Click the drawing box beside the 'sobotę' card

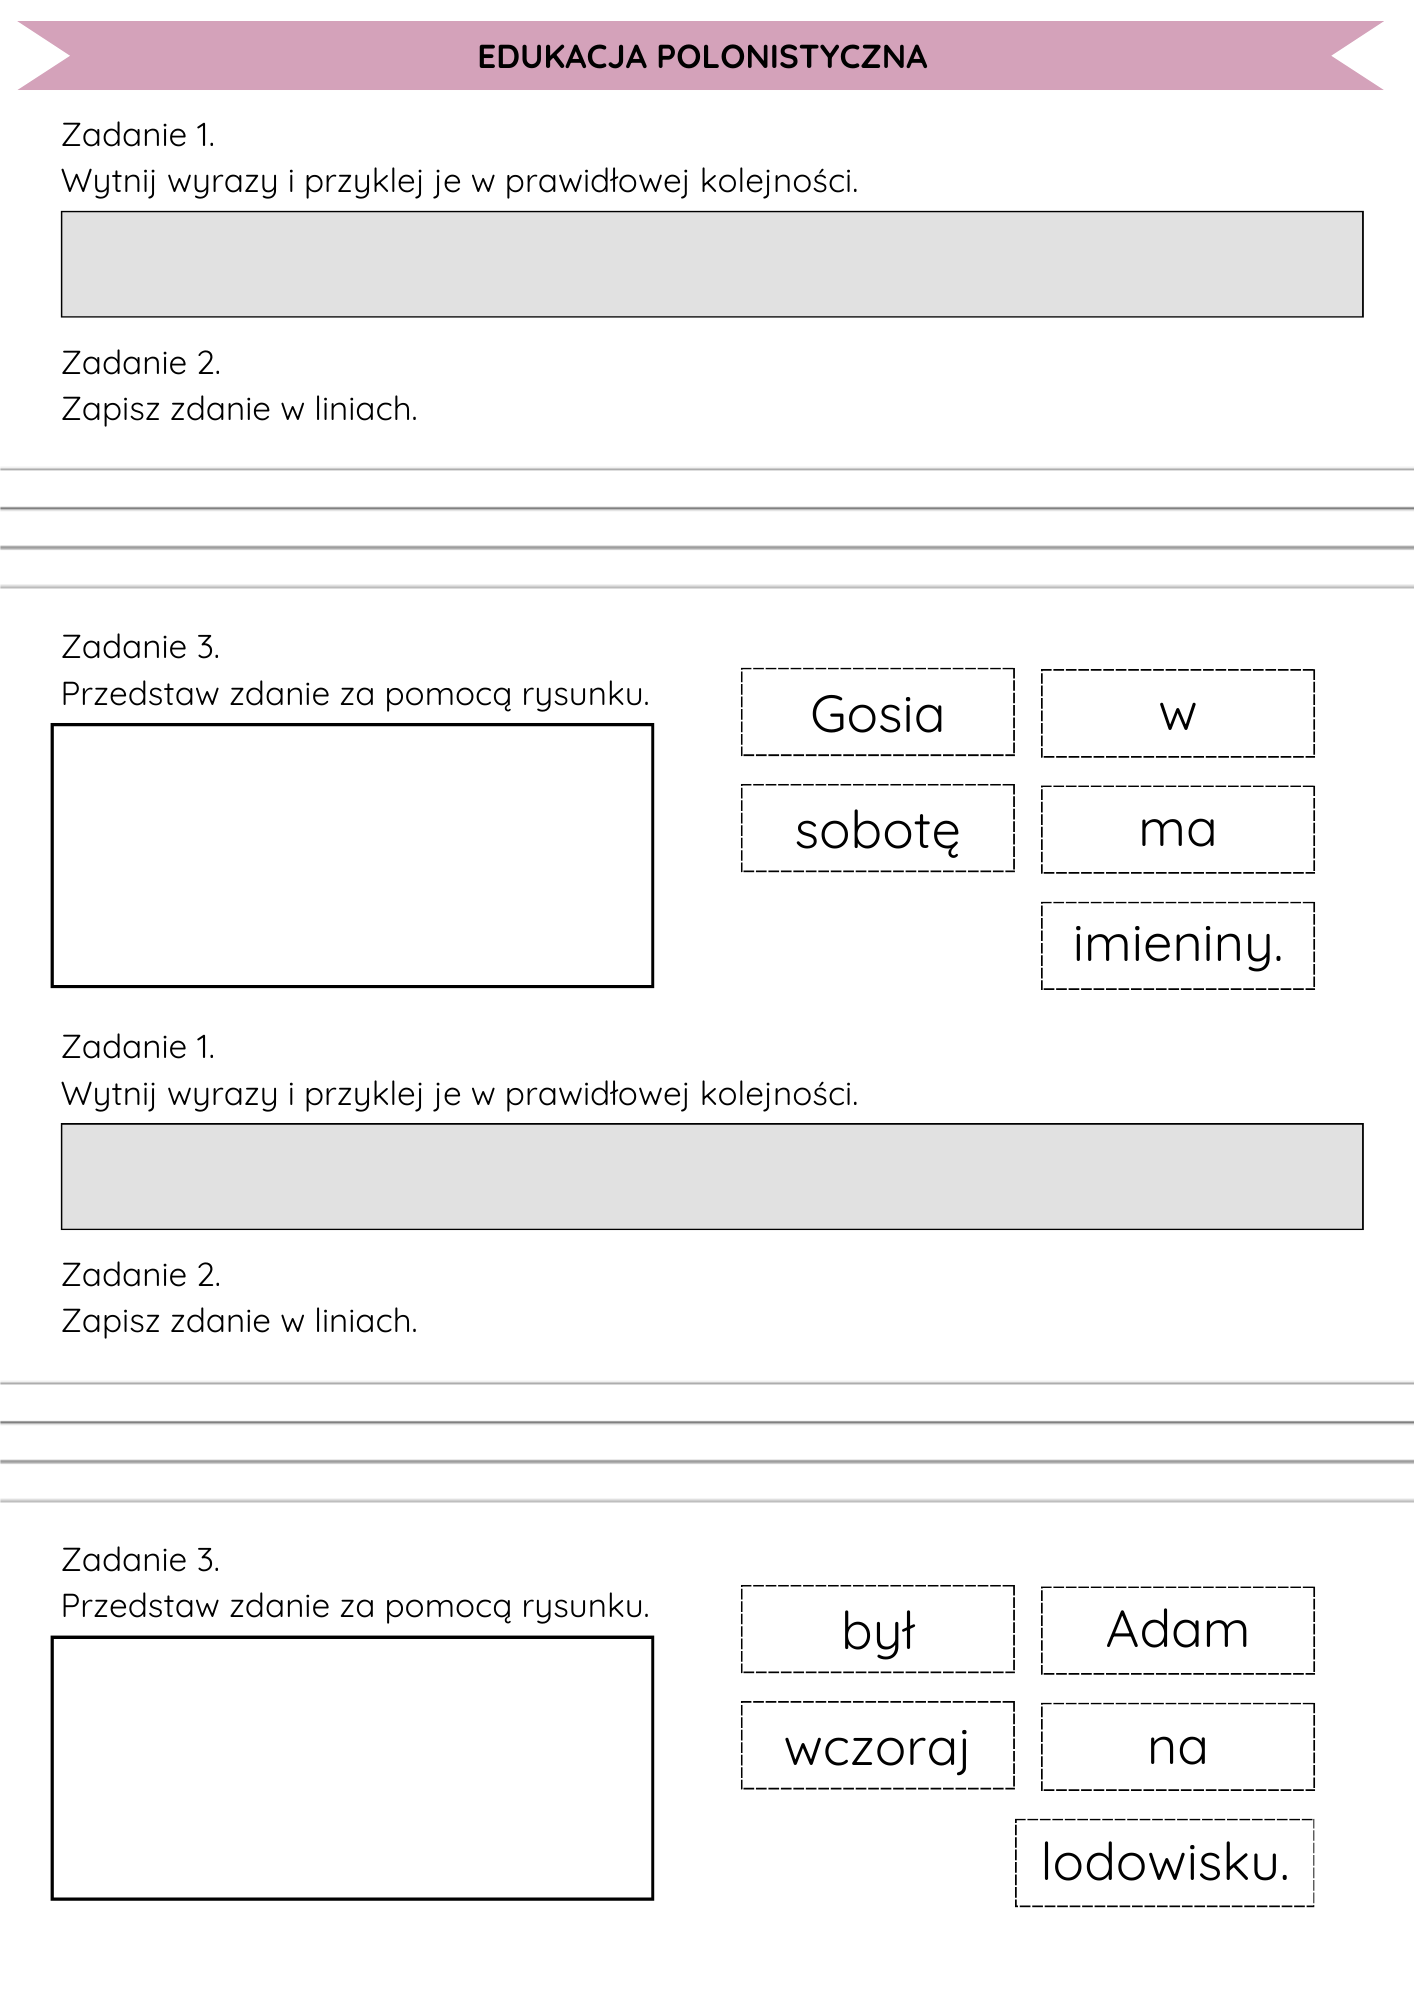click(352, 856)
